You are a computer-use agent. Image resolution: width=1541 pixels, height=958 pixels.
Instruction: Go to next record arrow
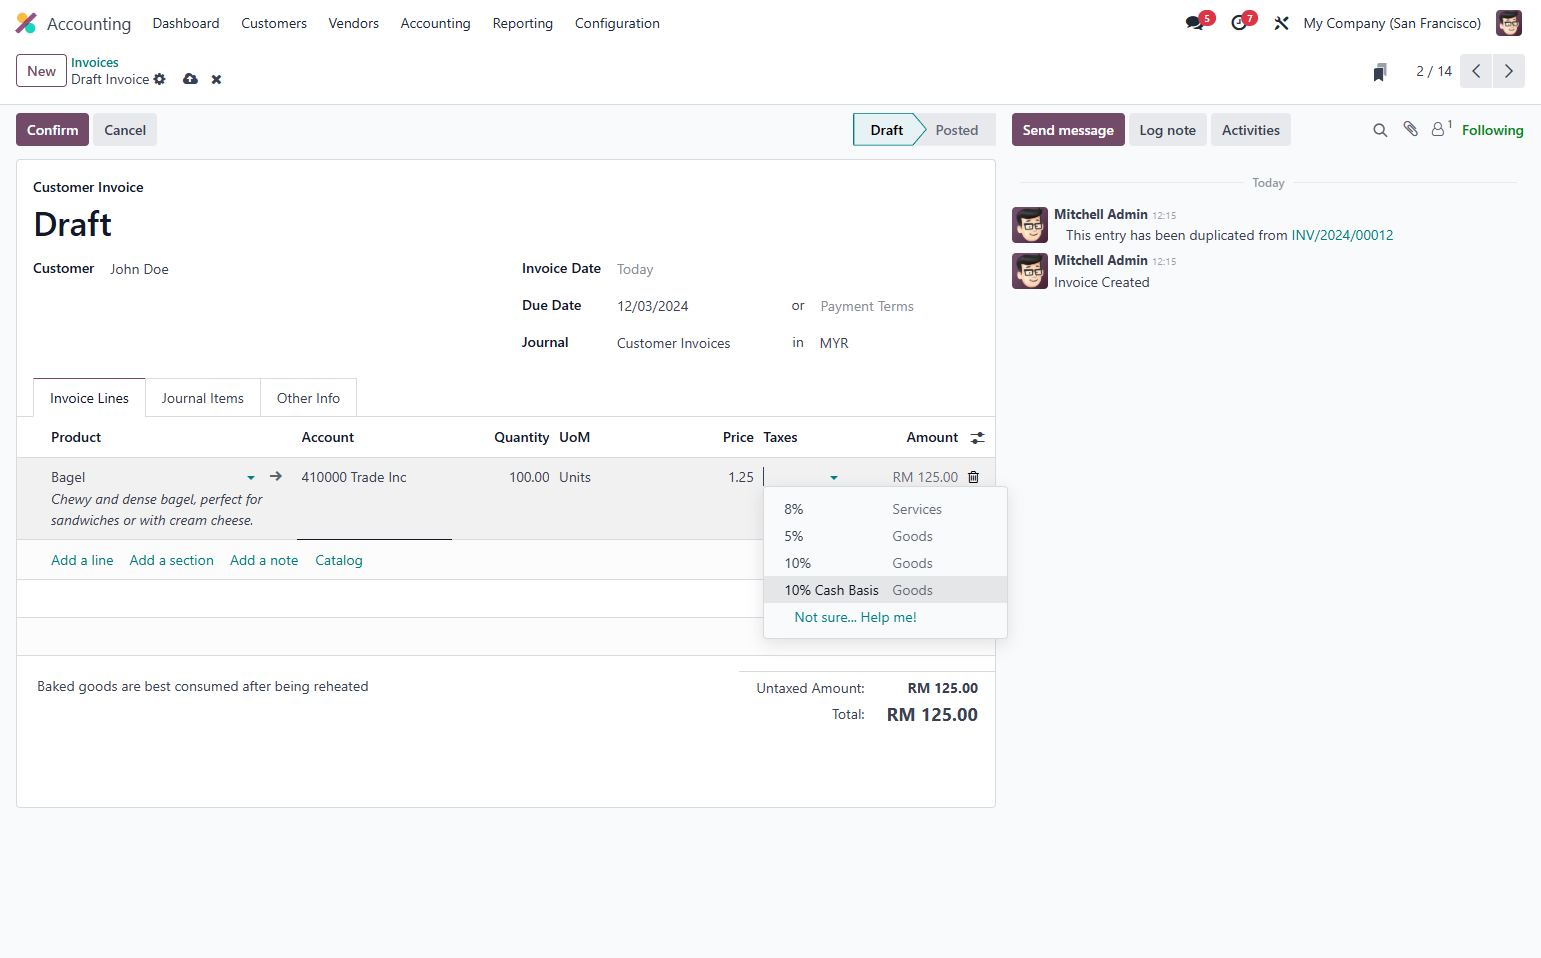pyautogui.click(x=1509, y=71)
